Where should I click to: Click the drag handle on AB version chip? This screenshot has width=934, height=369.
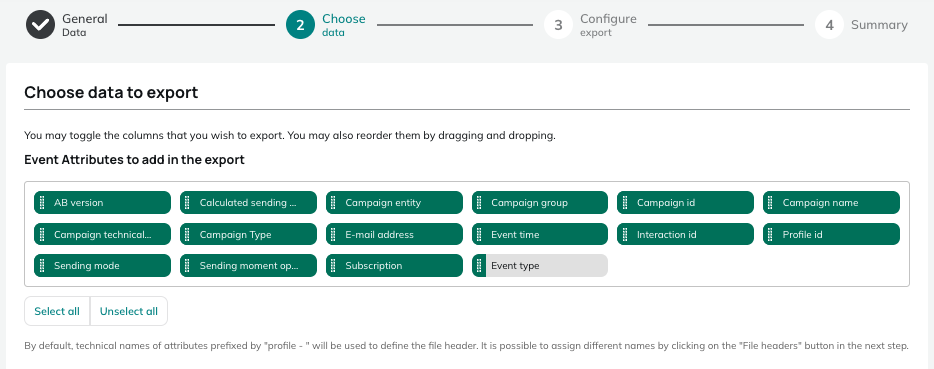pos(42,203)
